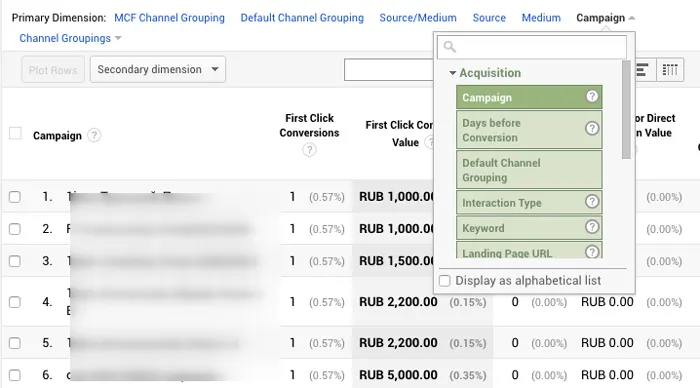Open help icon for Landing Page URL
The image size is (700, 388).
(592, 252)
